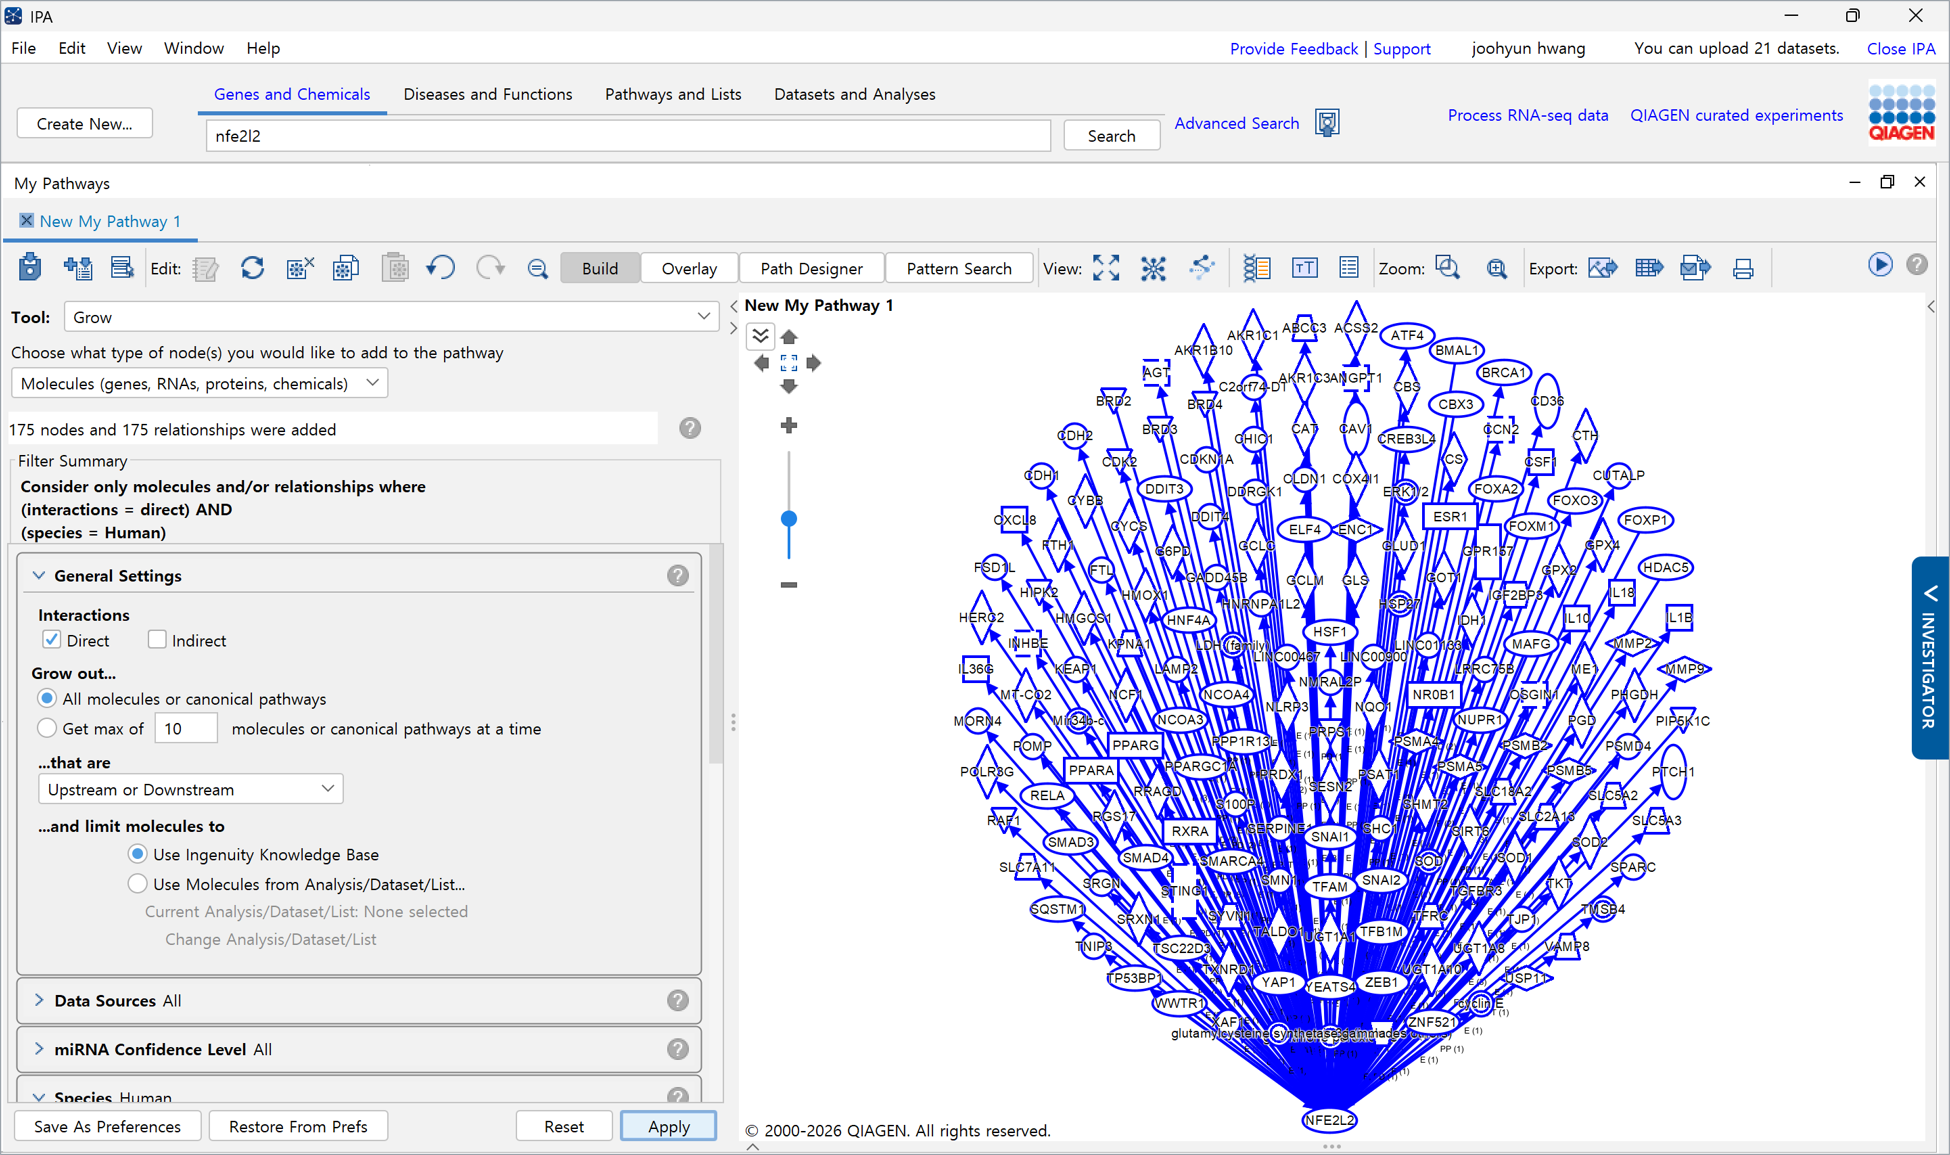Click the Reset button
1950x1155 pixels.
coord(564,1126)
